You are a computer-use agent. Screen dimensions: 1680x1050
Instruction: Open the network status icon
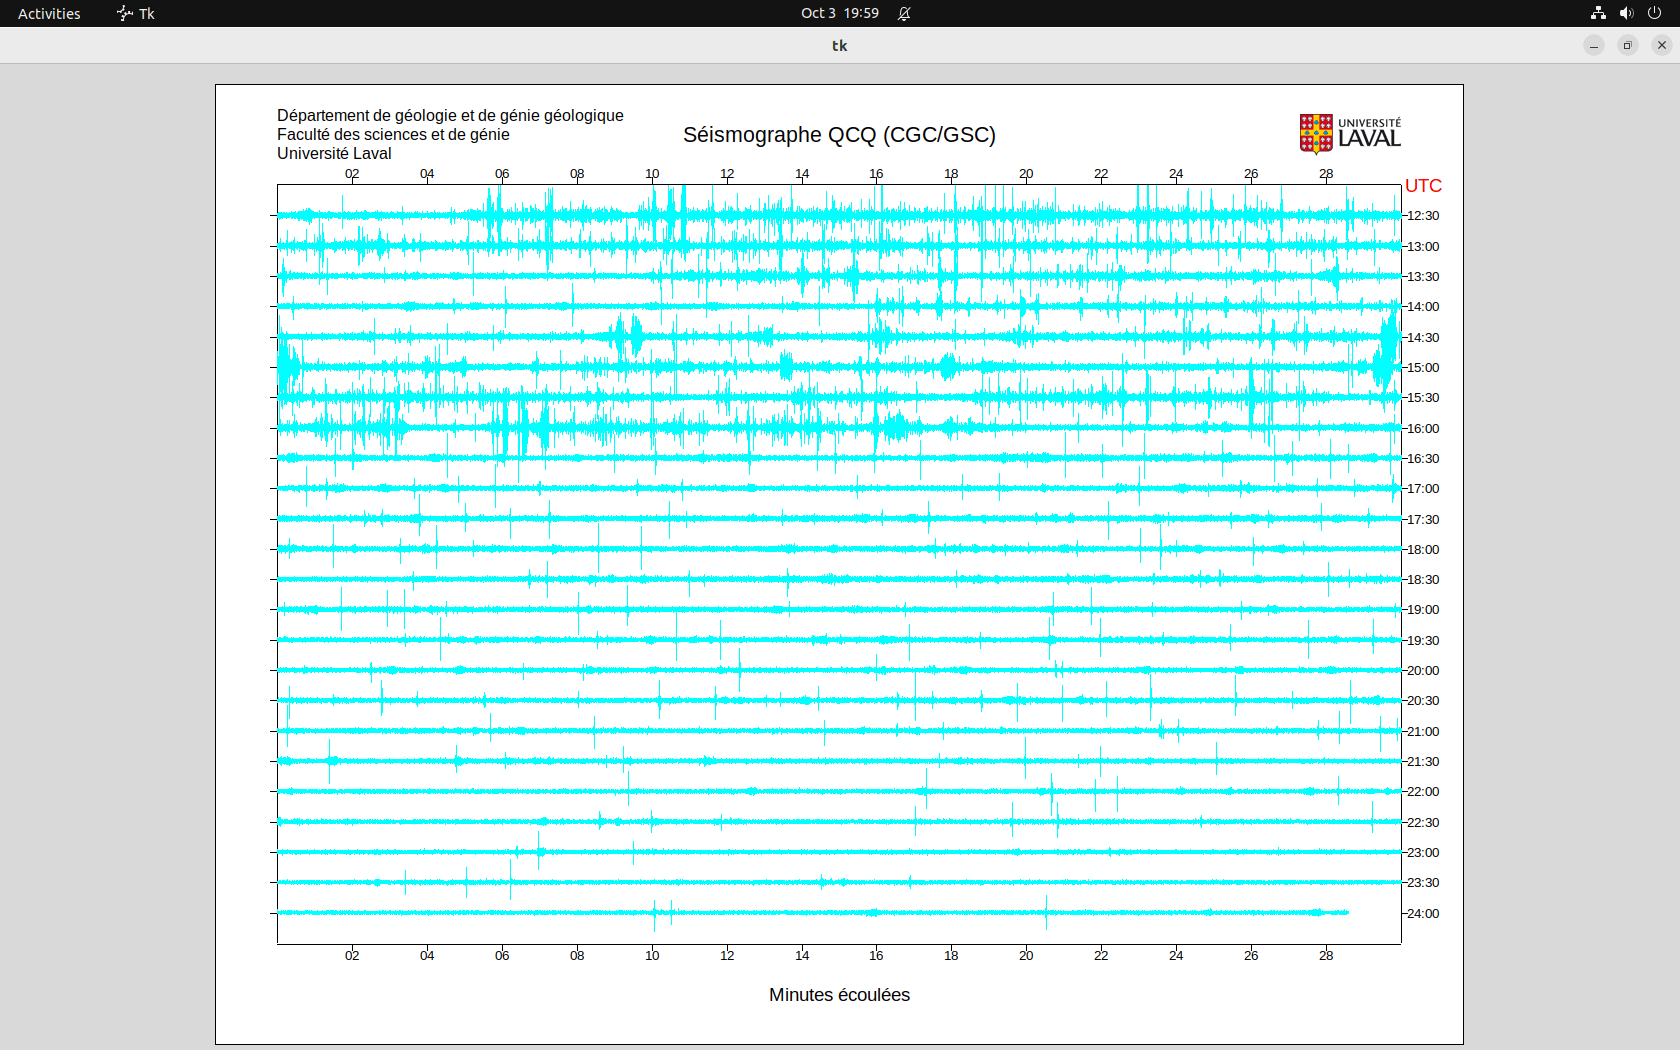1598,13
